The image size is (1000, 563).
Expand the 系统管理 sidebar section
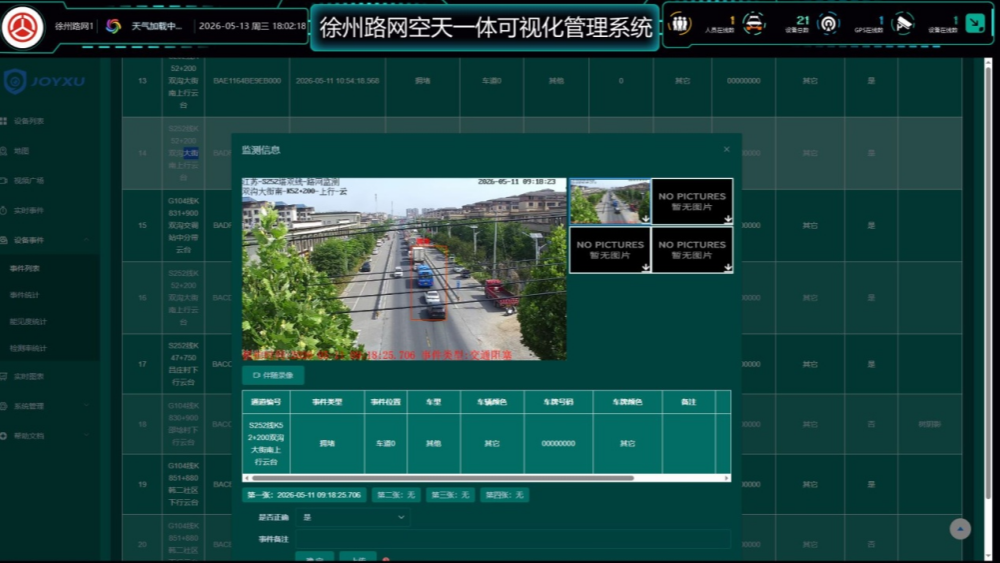tap(86, 406)
